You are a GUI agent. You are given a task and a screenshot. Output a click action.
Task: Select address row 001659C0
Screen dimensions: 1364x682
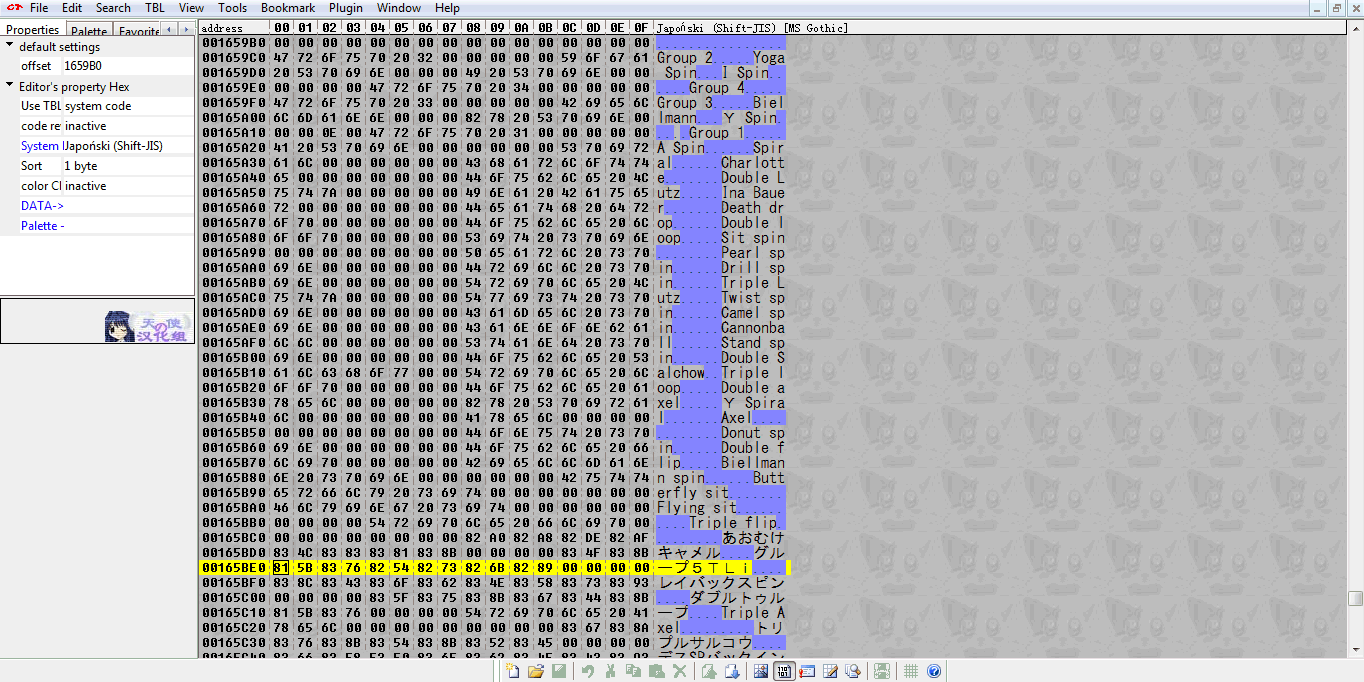[234, 58]
